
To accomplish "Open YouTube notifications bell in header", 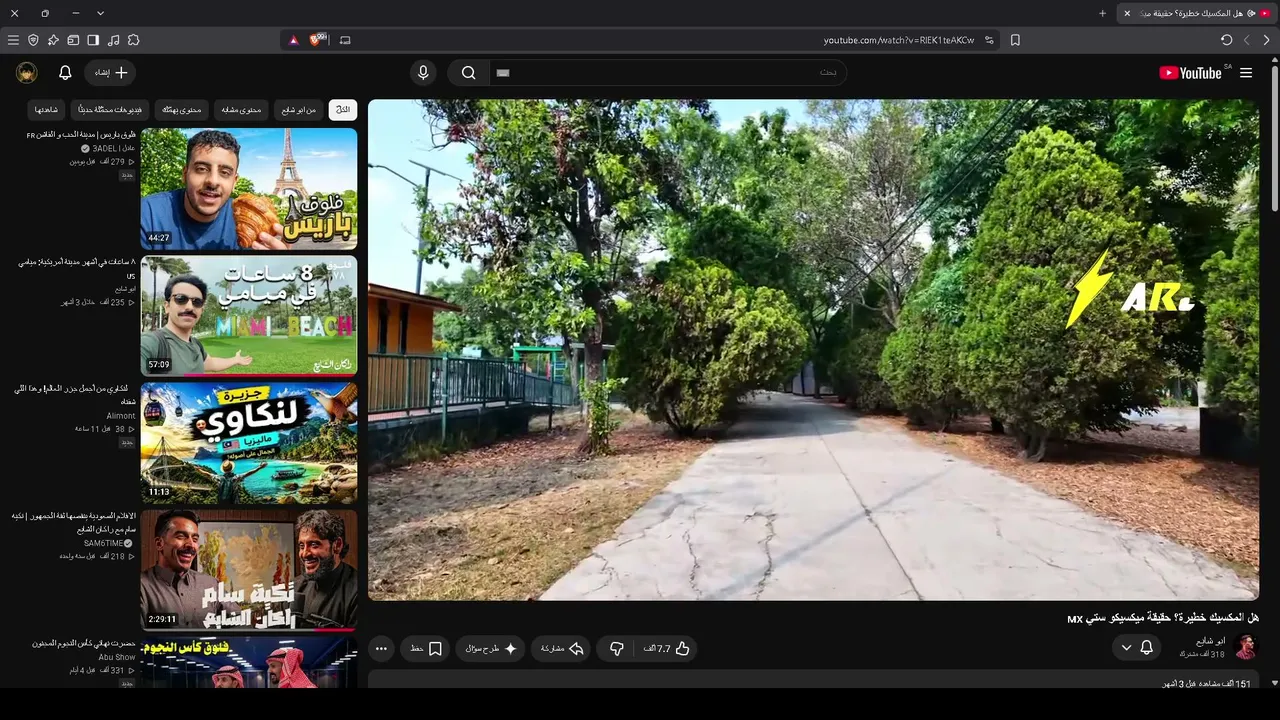I will [x=65, y=73].
